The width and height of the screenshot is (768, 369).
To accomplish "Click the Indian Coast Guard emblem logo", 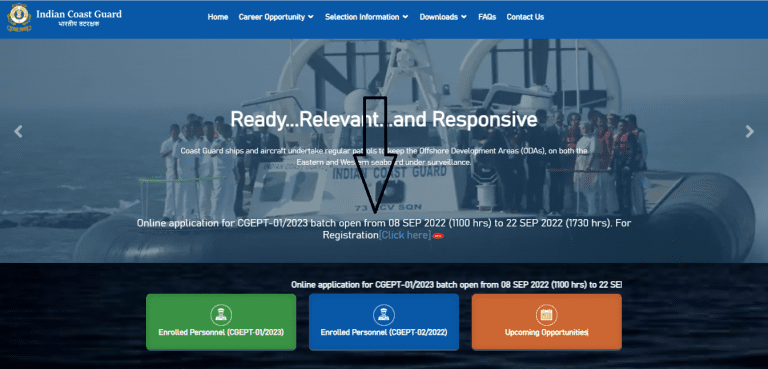I will (x=19, y=18).
